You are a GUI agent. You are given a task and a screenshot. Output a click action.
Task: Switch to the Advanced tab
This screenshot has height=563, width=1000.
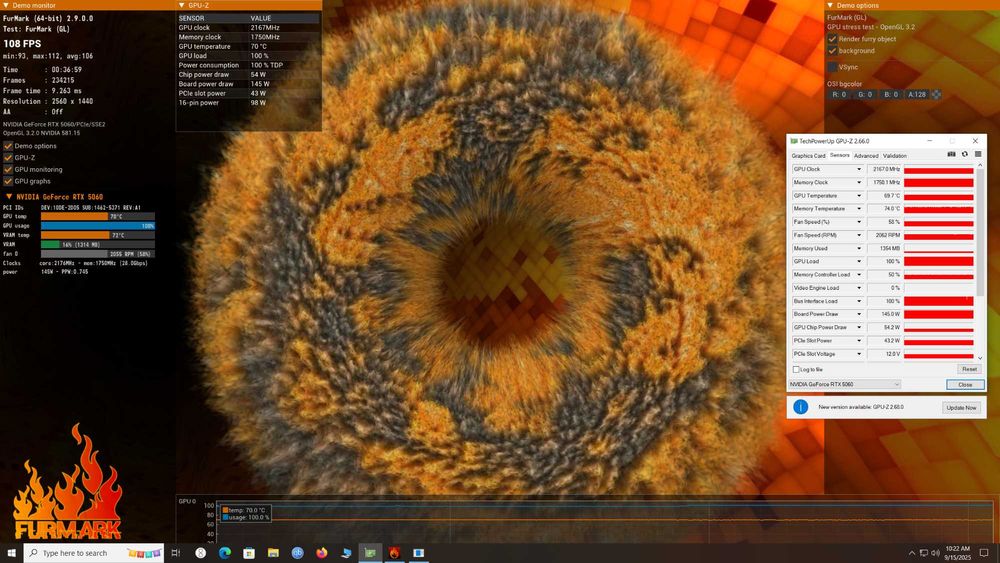pyautogui.click(x=866, y=156)
